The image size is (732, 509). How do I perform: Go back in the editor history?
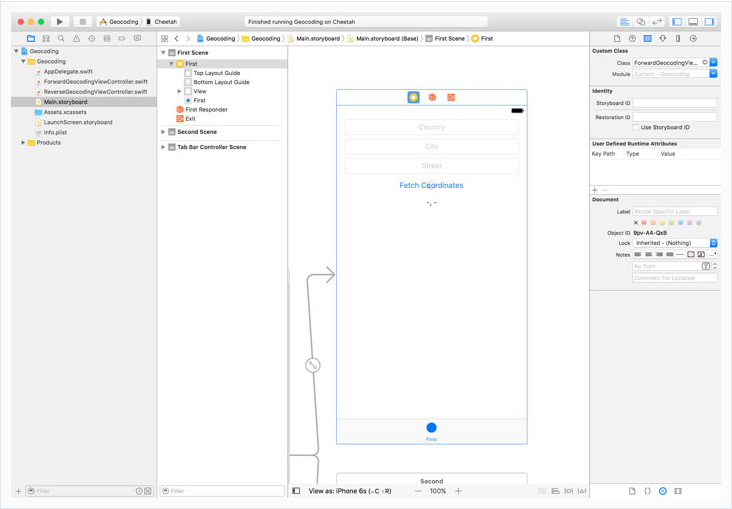176,38
